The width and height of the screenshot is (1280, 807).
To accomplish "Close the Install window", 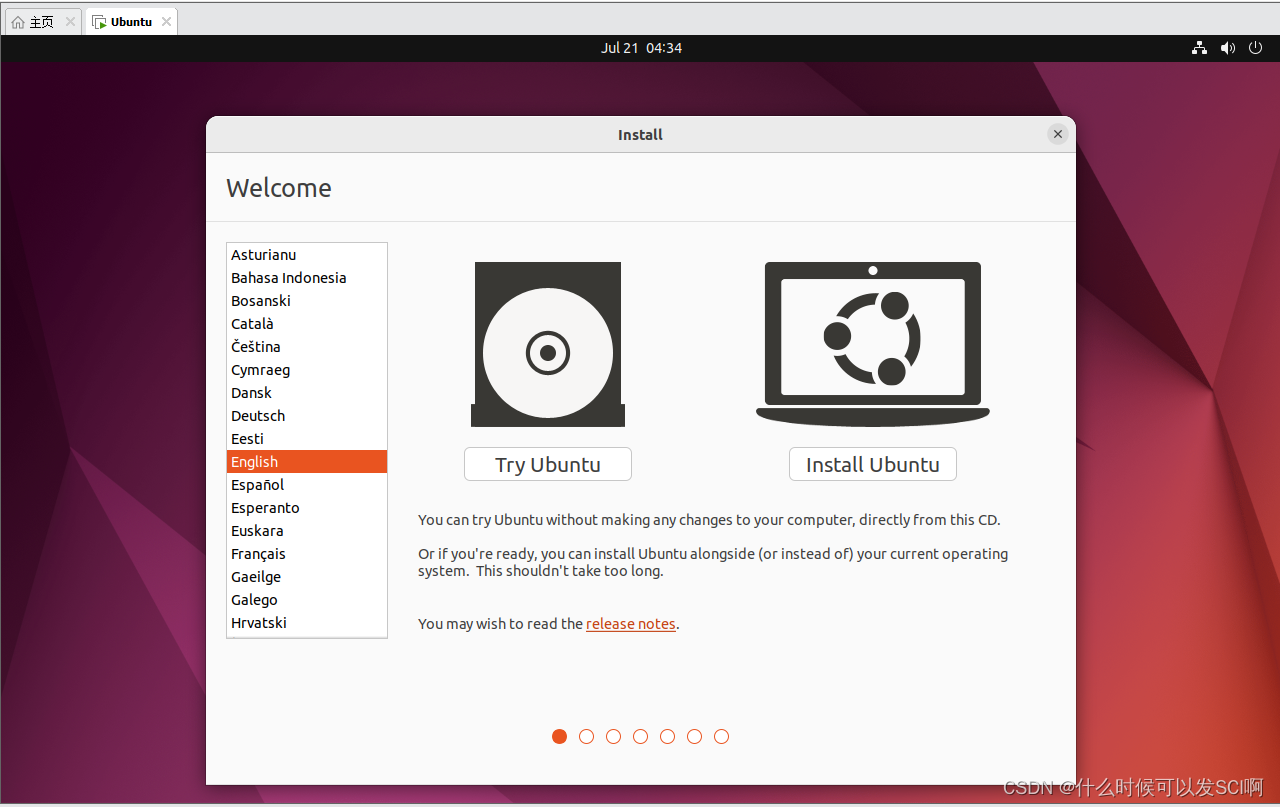I will [1058, 134].
